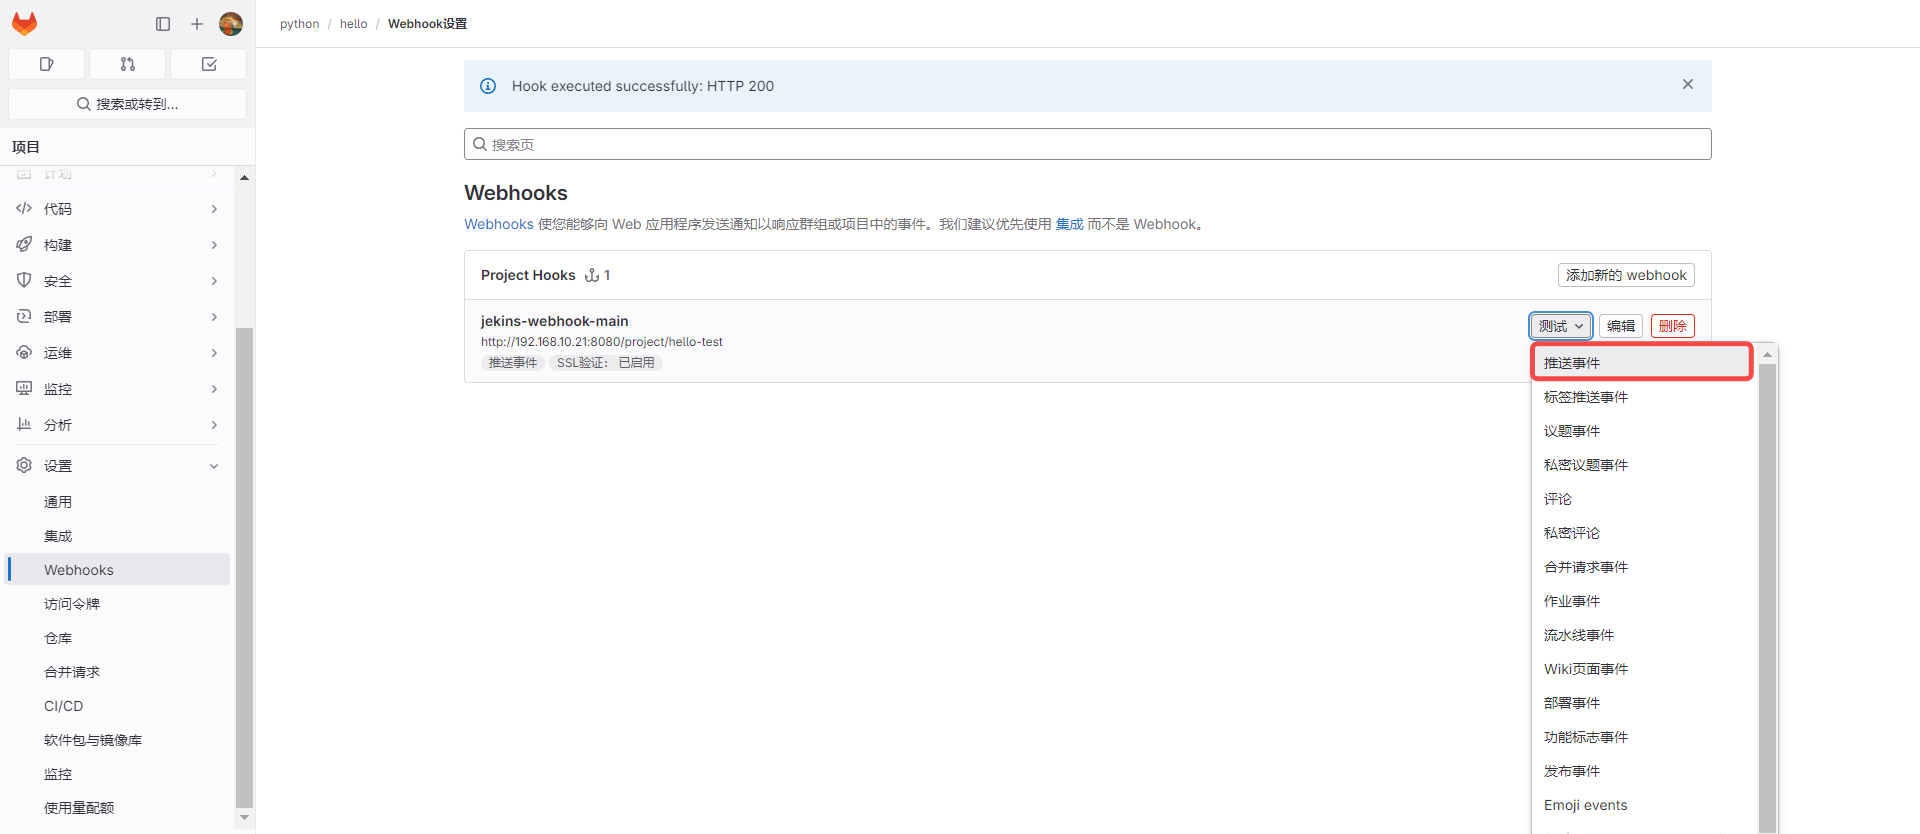Open the user avatar menu
The height and width of the screenshot is (834, 1920).
click(x=231, y=24)
